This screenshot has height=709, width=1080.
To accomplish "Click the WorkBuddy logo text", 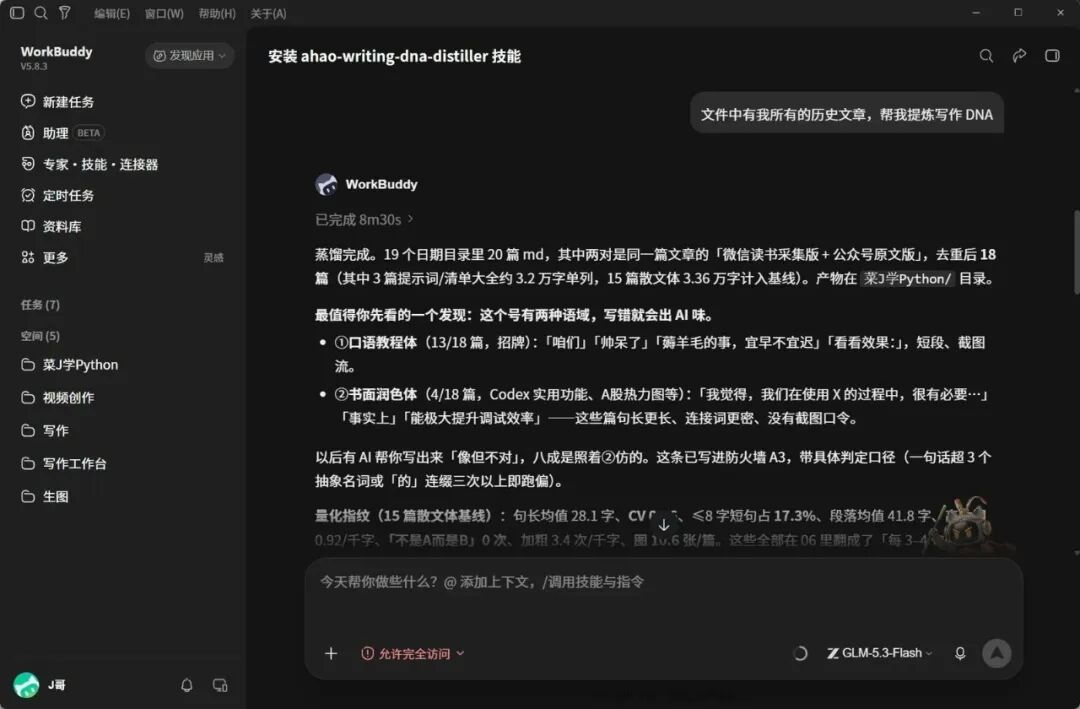I will coord(56,52).
